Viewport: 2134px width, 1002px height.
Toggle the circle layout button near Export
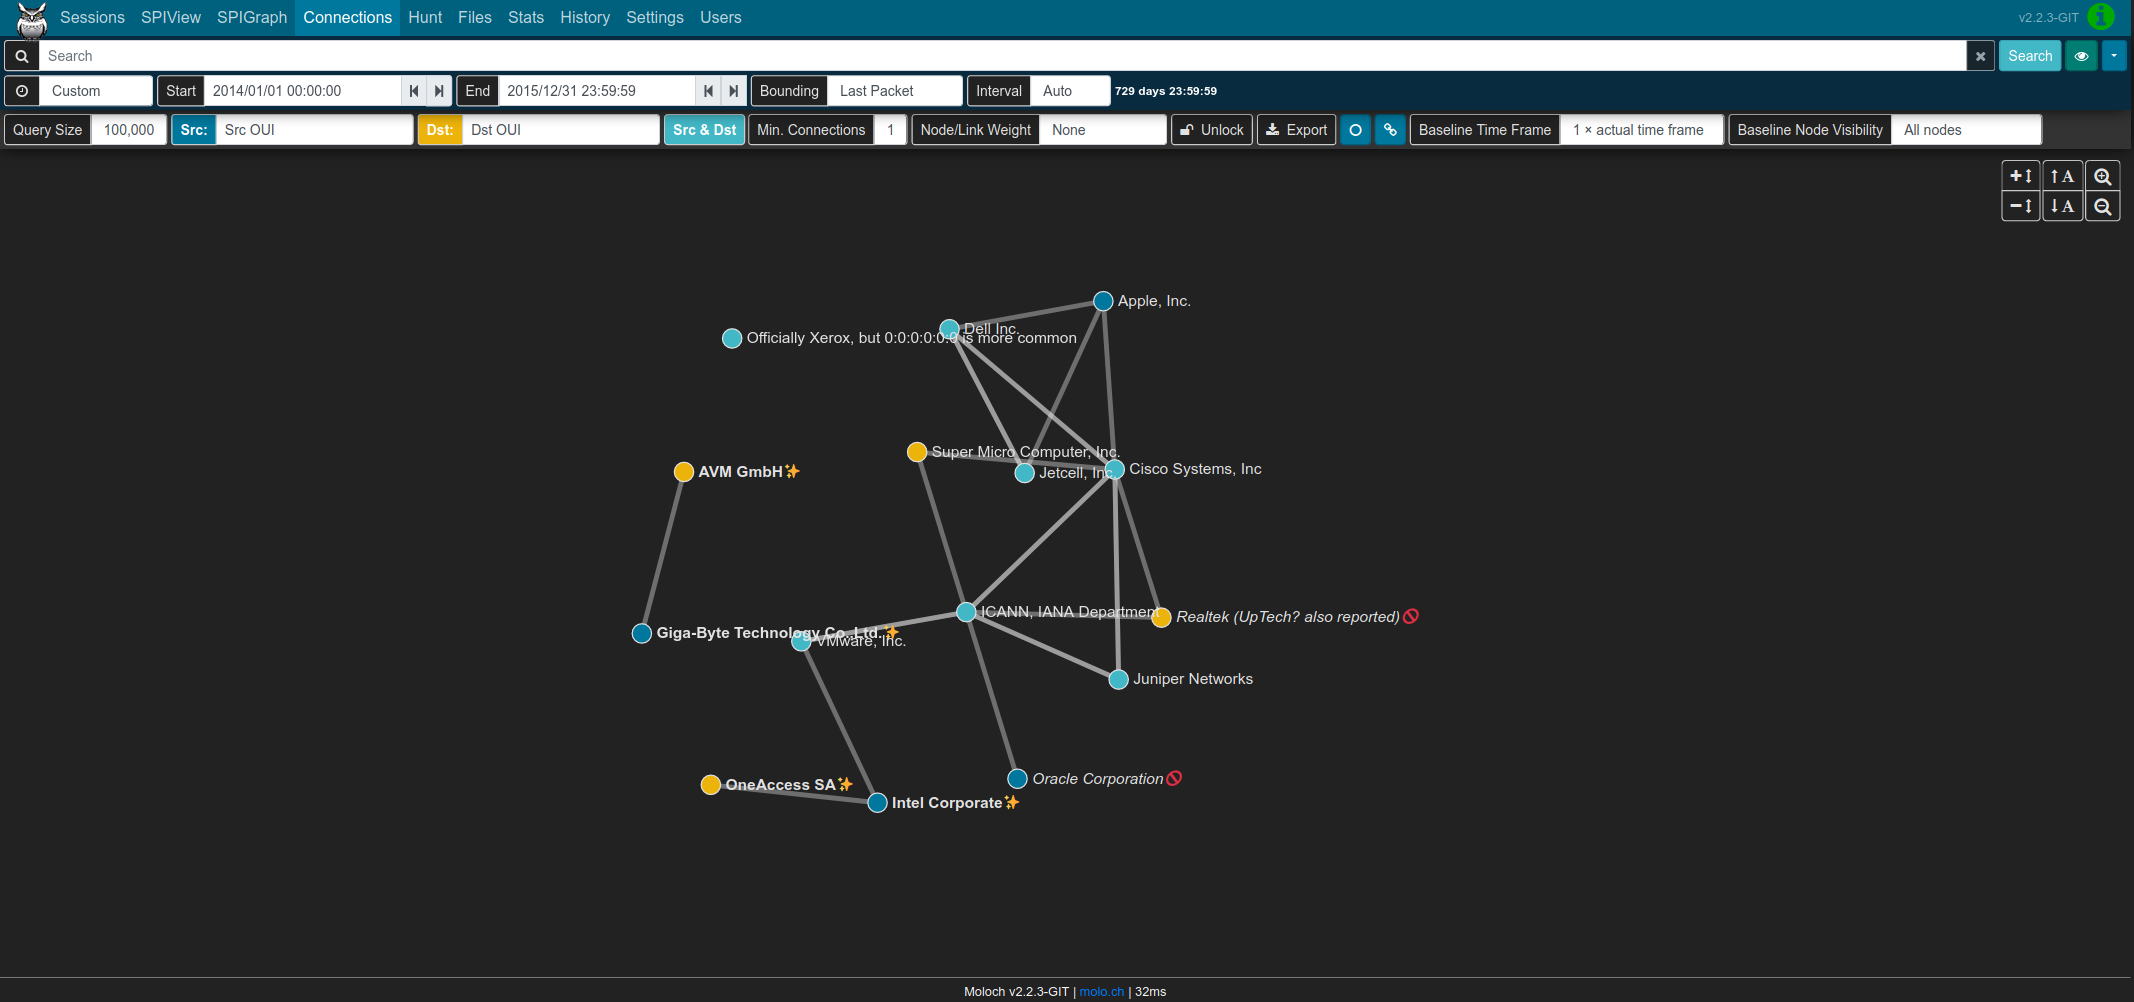click(1355, 129)
